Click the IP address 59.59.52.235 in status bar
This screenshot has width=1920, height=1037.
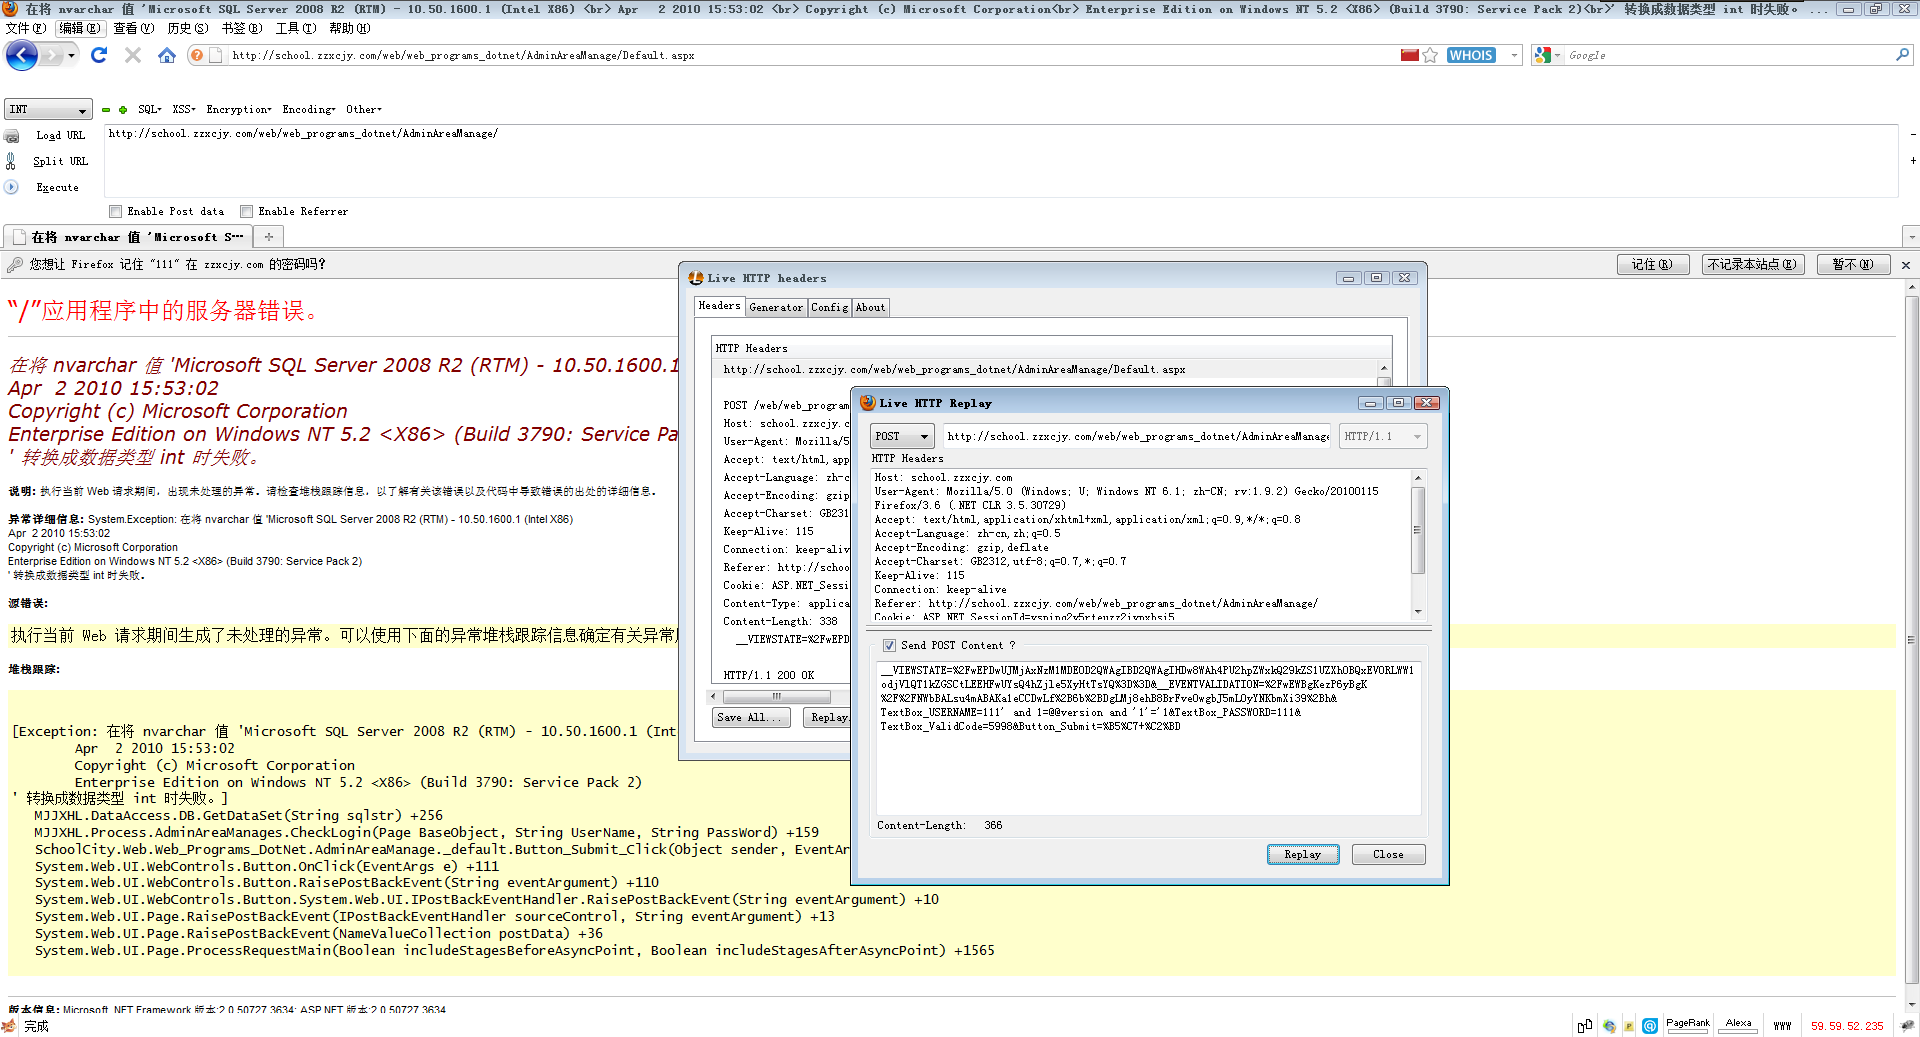pos(1847,1026)
